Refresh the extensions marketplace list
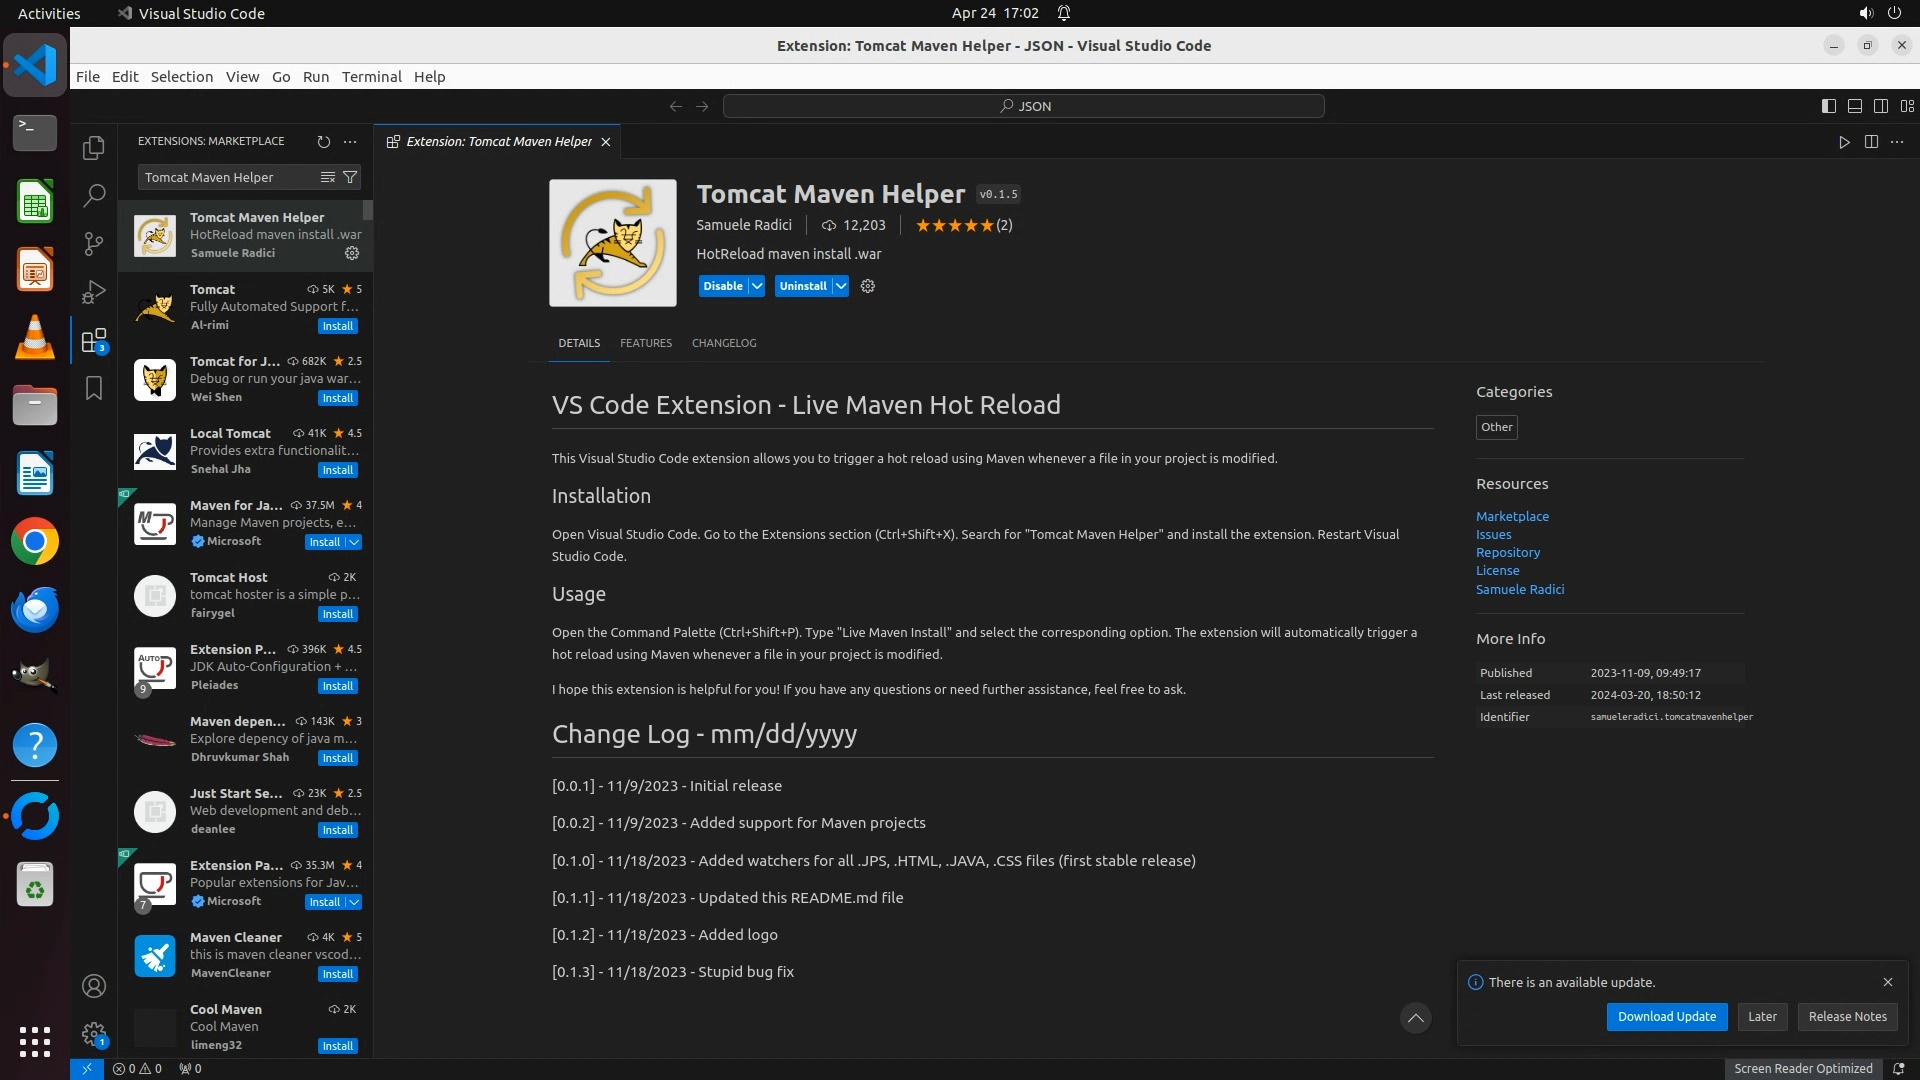 coord(323,142)
